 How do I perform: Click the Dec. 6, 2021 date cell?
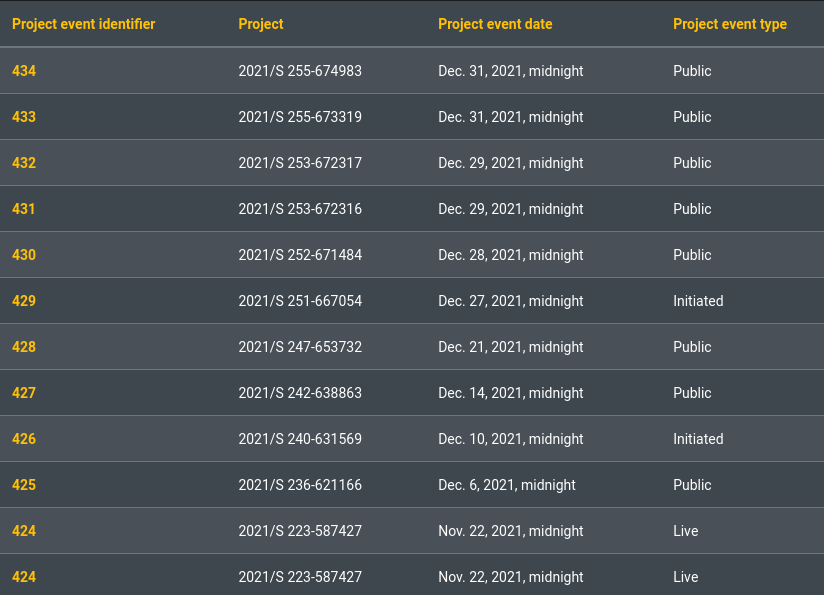(507, 485)
